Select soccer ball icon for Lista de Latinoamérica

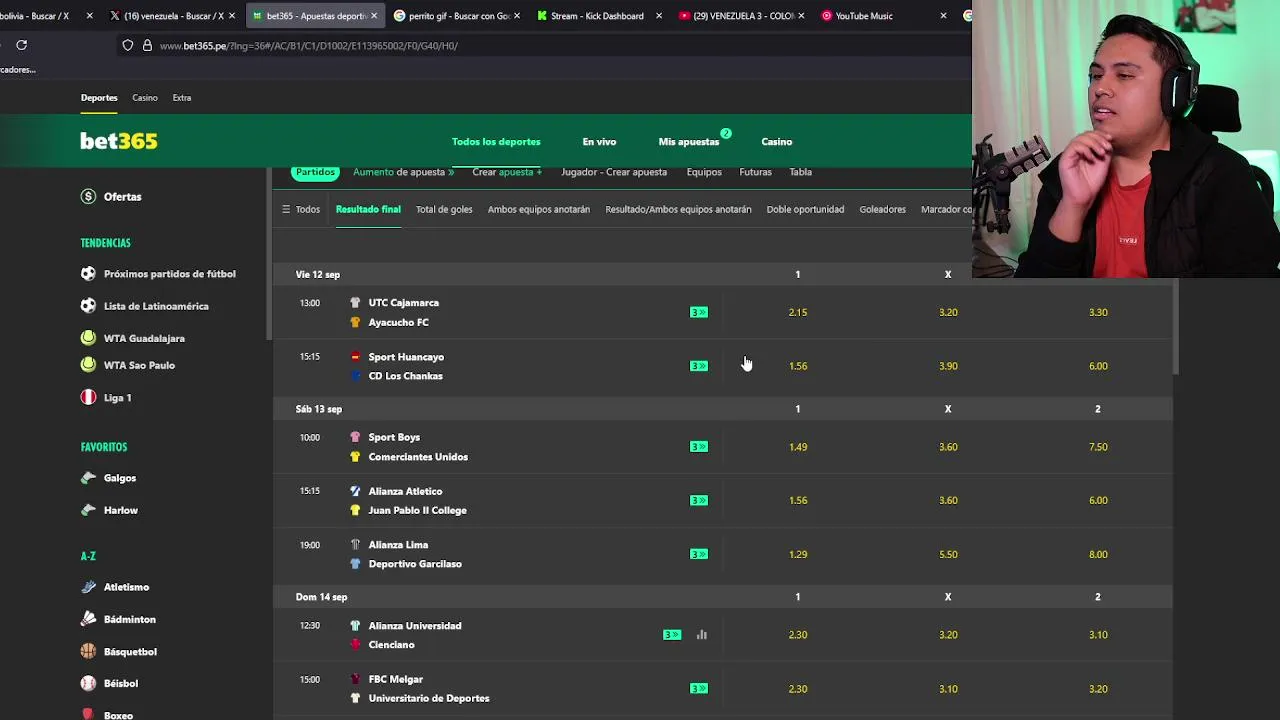[88, 306]
